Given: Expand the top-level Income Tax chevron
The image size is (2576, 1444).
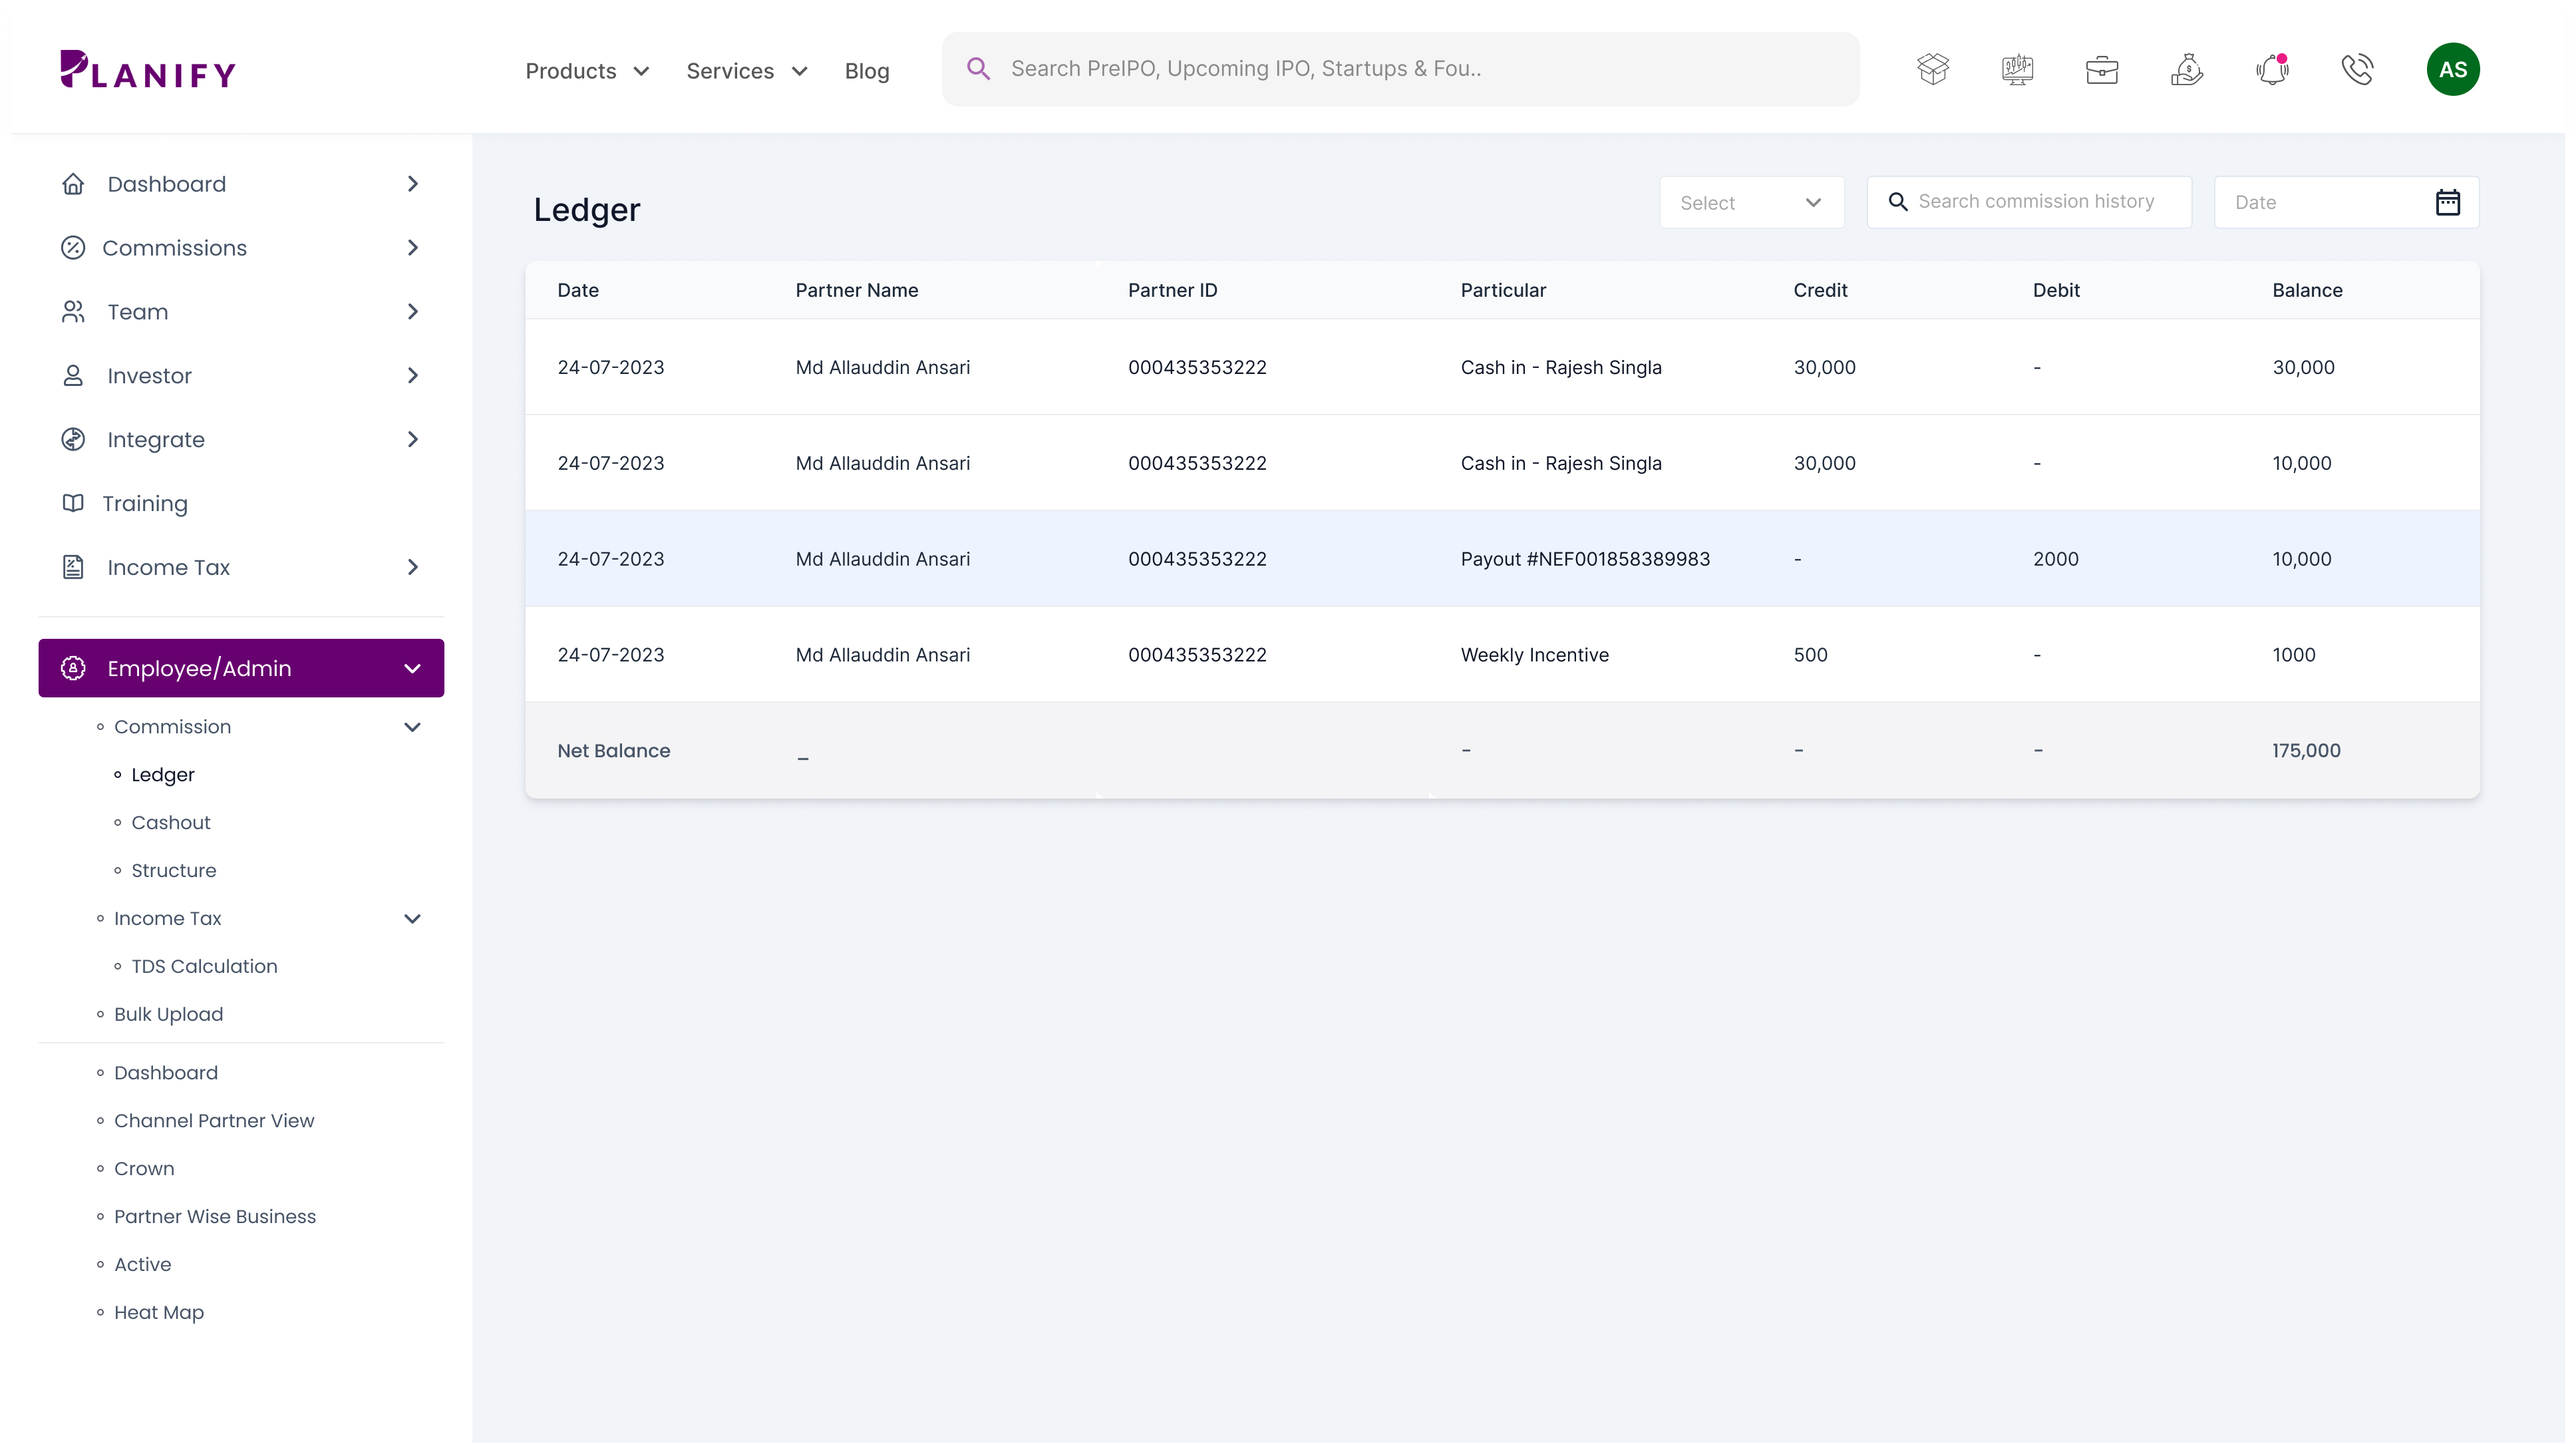Looking at the screenshot, I should pyautogui.click(x=413, y=567).
